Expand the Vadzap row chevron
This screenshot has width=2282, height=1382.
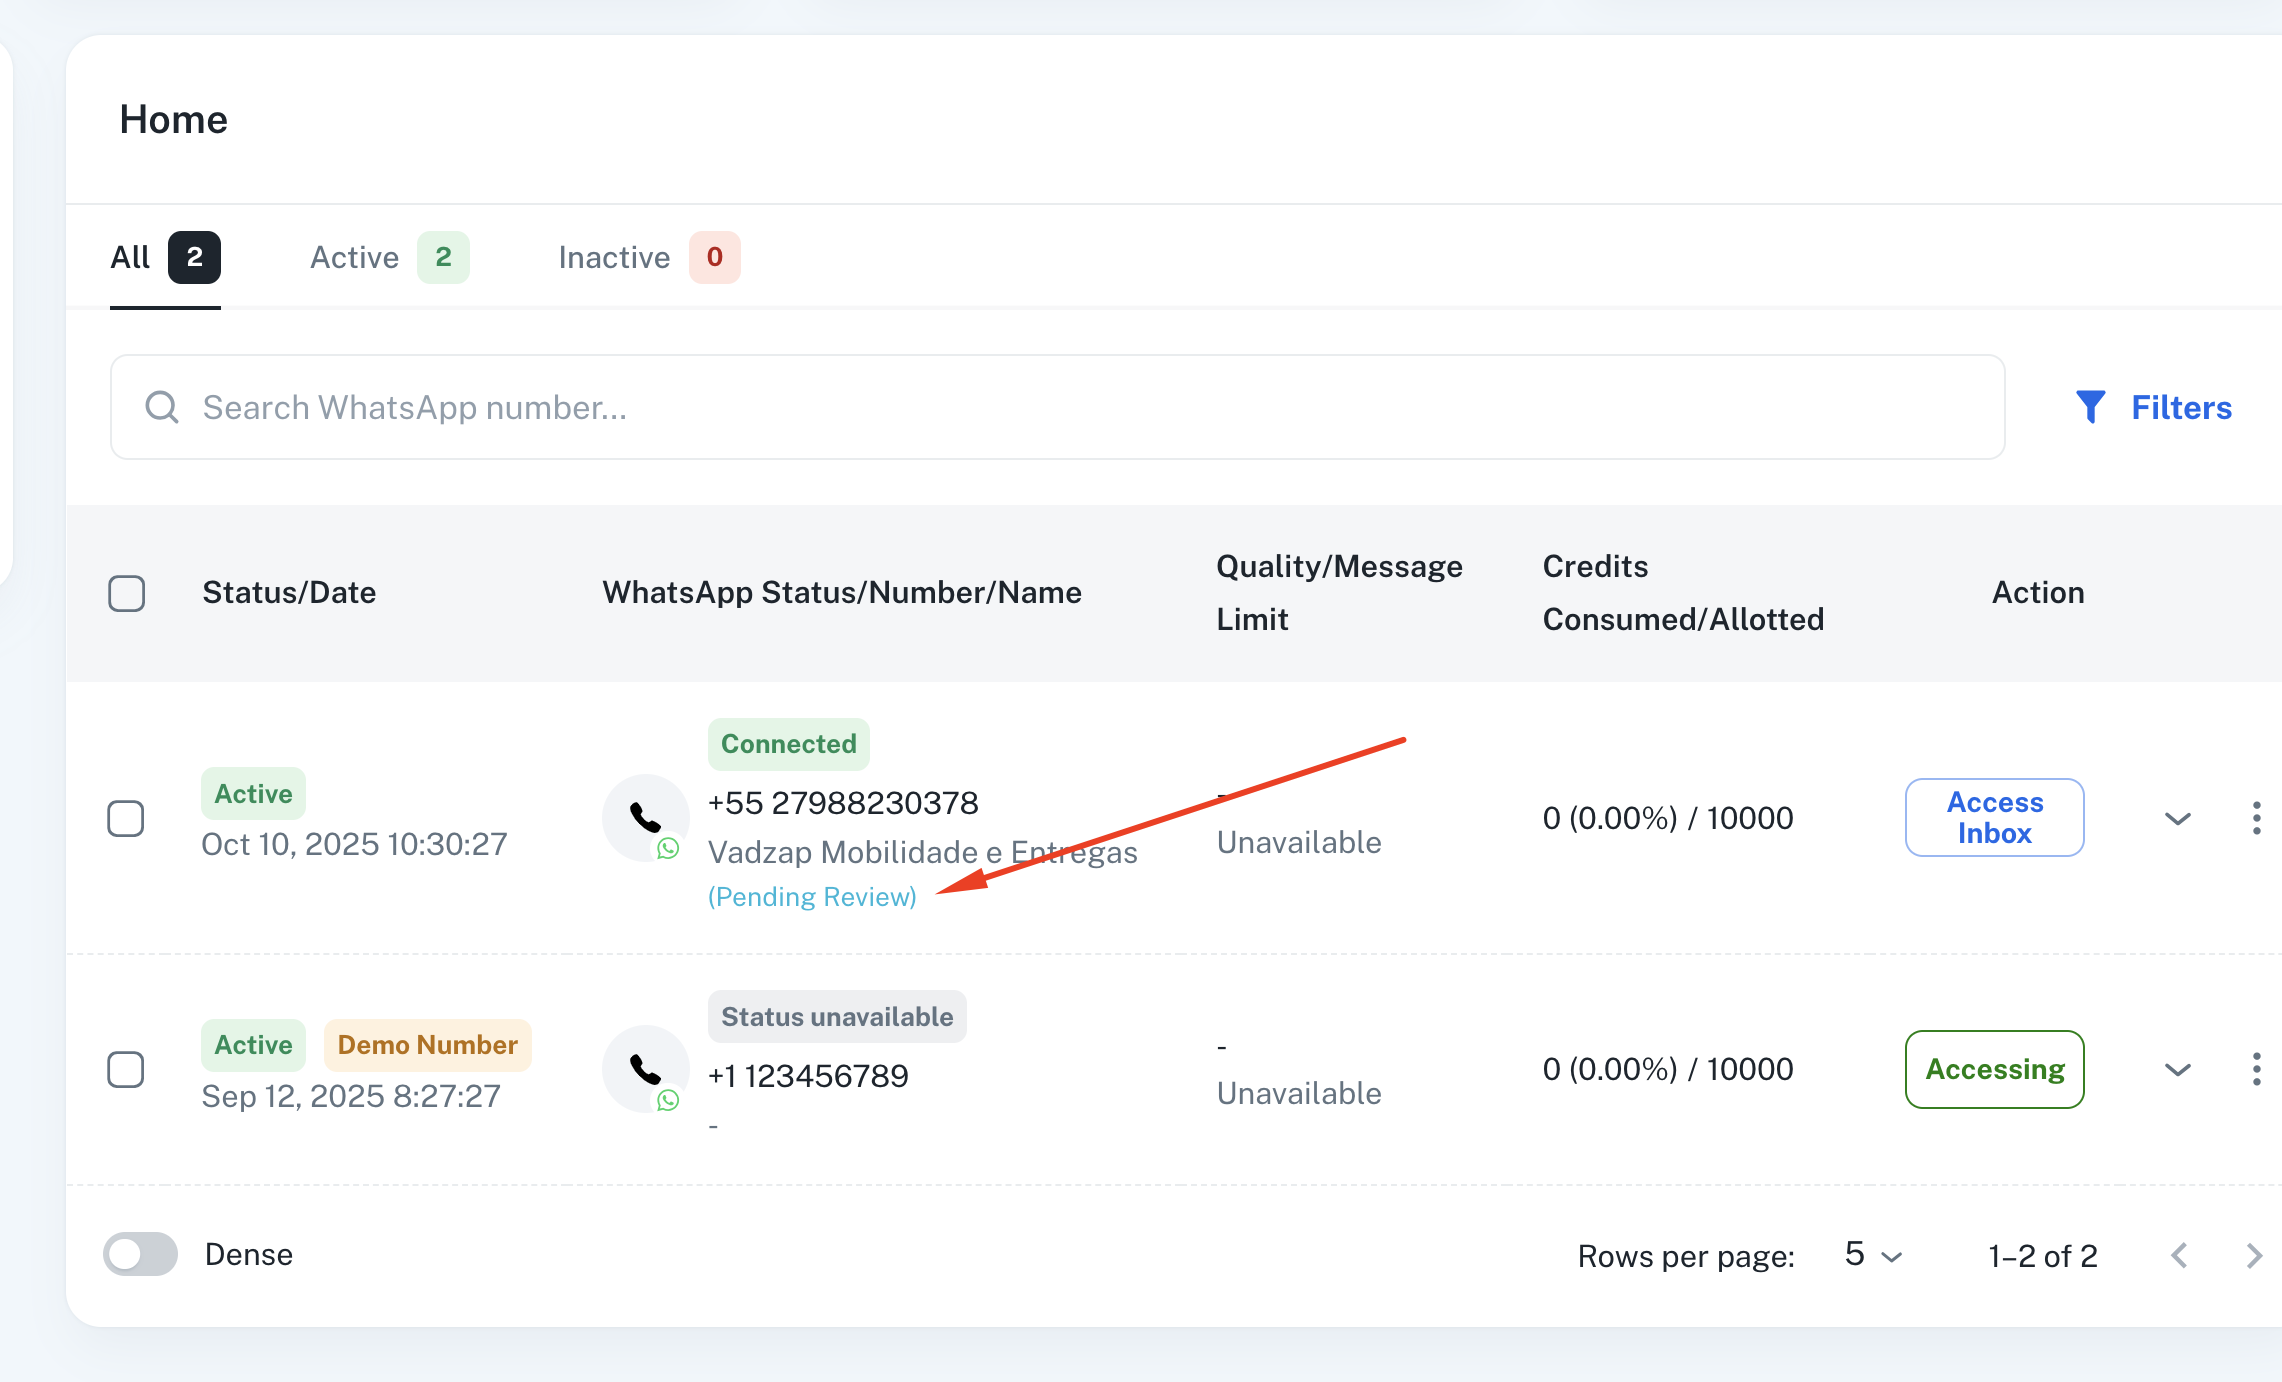click(x=2178, y=818)
